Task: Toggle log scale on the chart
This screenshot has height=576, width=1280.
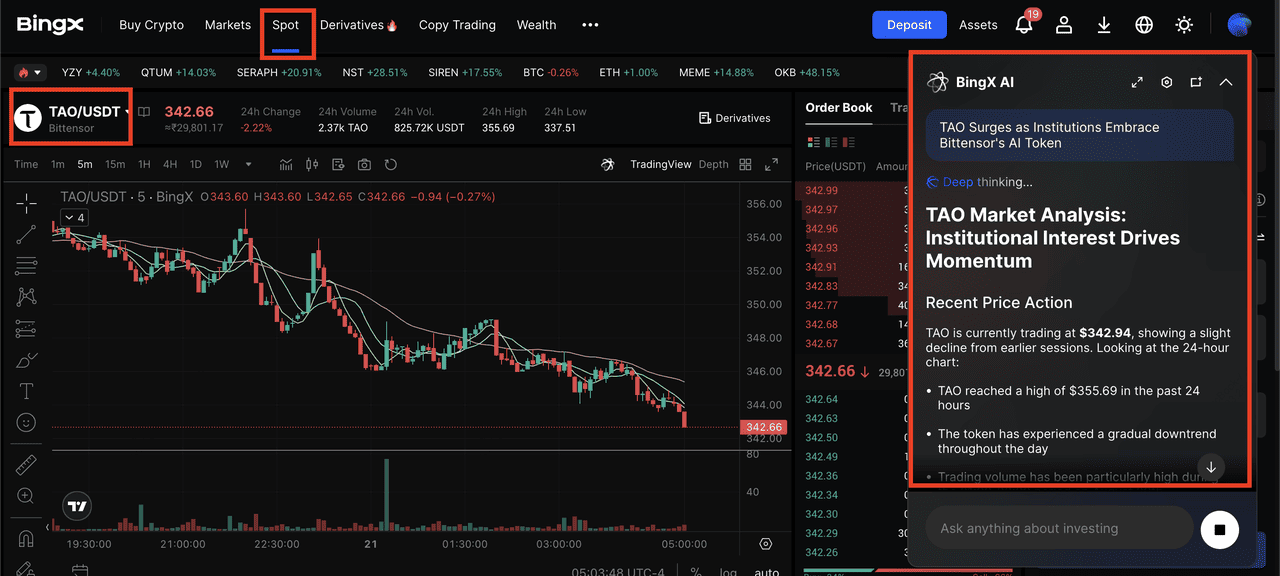Action: [x=728, y=571]
